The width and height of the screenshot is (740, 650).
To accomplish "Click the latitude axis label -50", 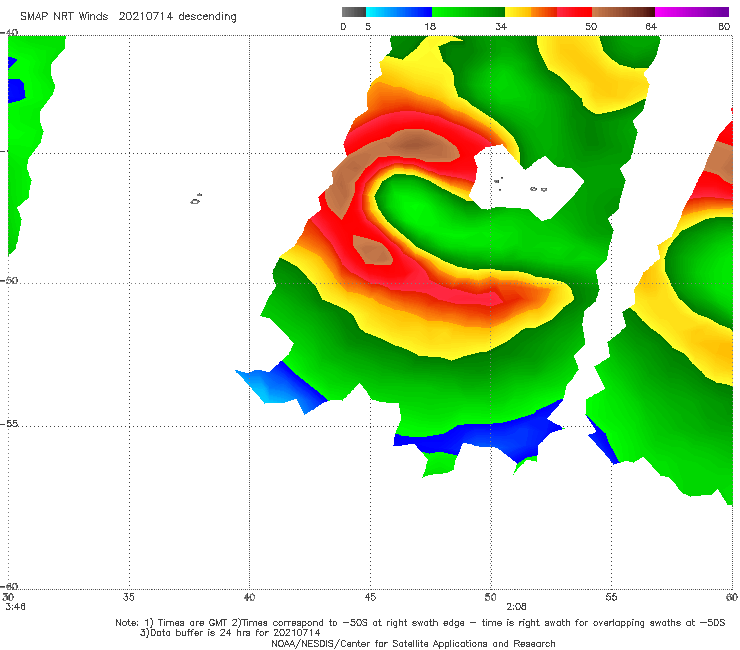I will [9, 280].
